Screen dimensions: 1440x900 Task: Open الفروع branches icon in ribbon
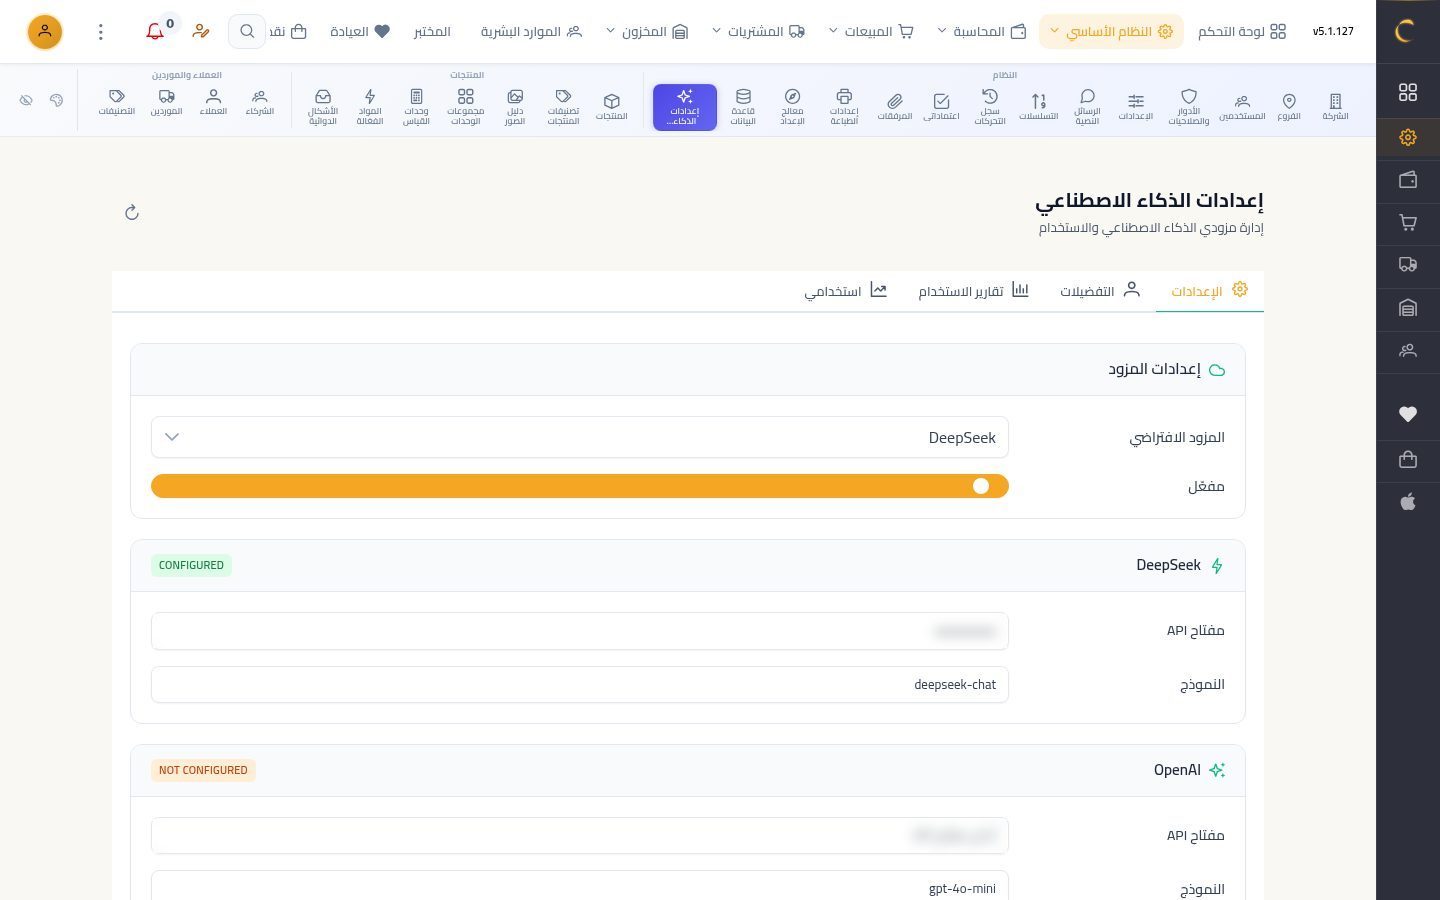[x=1289, y=107]
